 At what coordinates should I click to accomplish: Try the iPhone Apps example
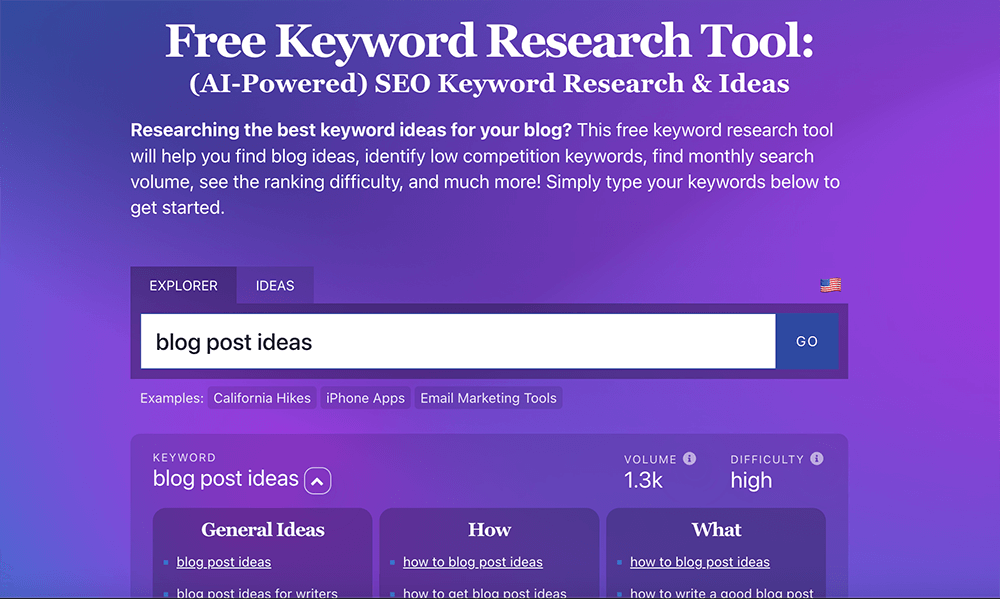pyautogui.click(x=365, y=397)
